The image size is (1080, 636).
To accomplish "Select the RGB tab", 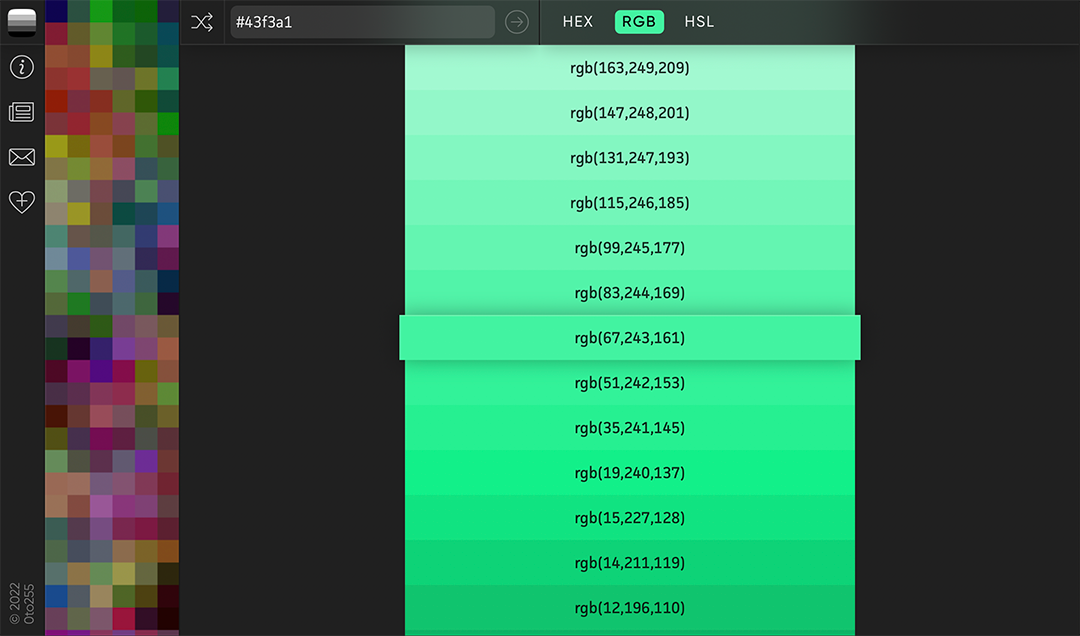I will pos(639,21).
